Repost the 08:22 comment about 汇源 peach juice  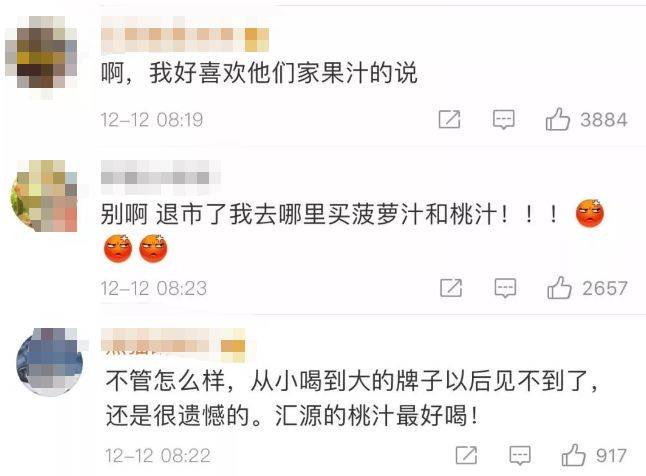tap(466, 455)
